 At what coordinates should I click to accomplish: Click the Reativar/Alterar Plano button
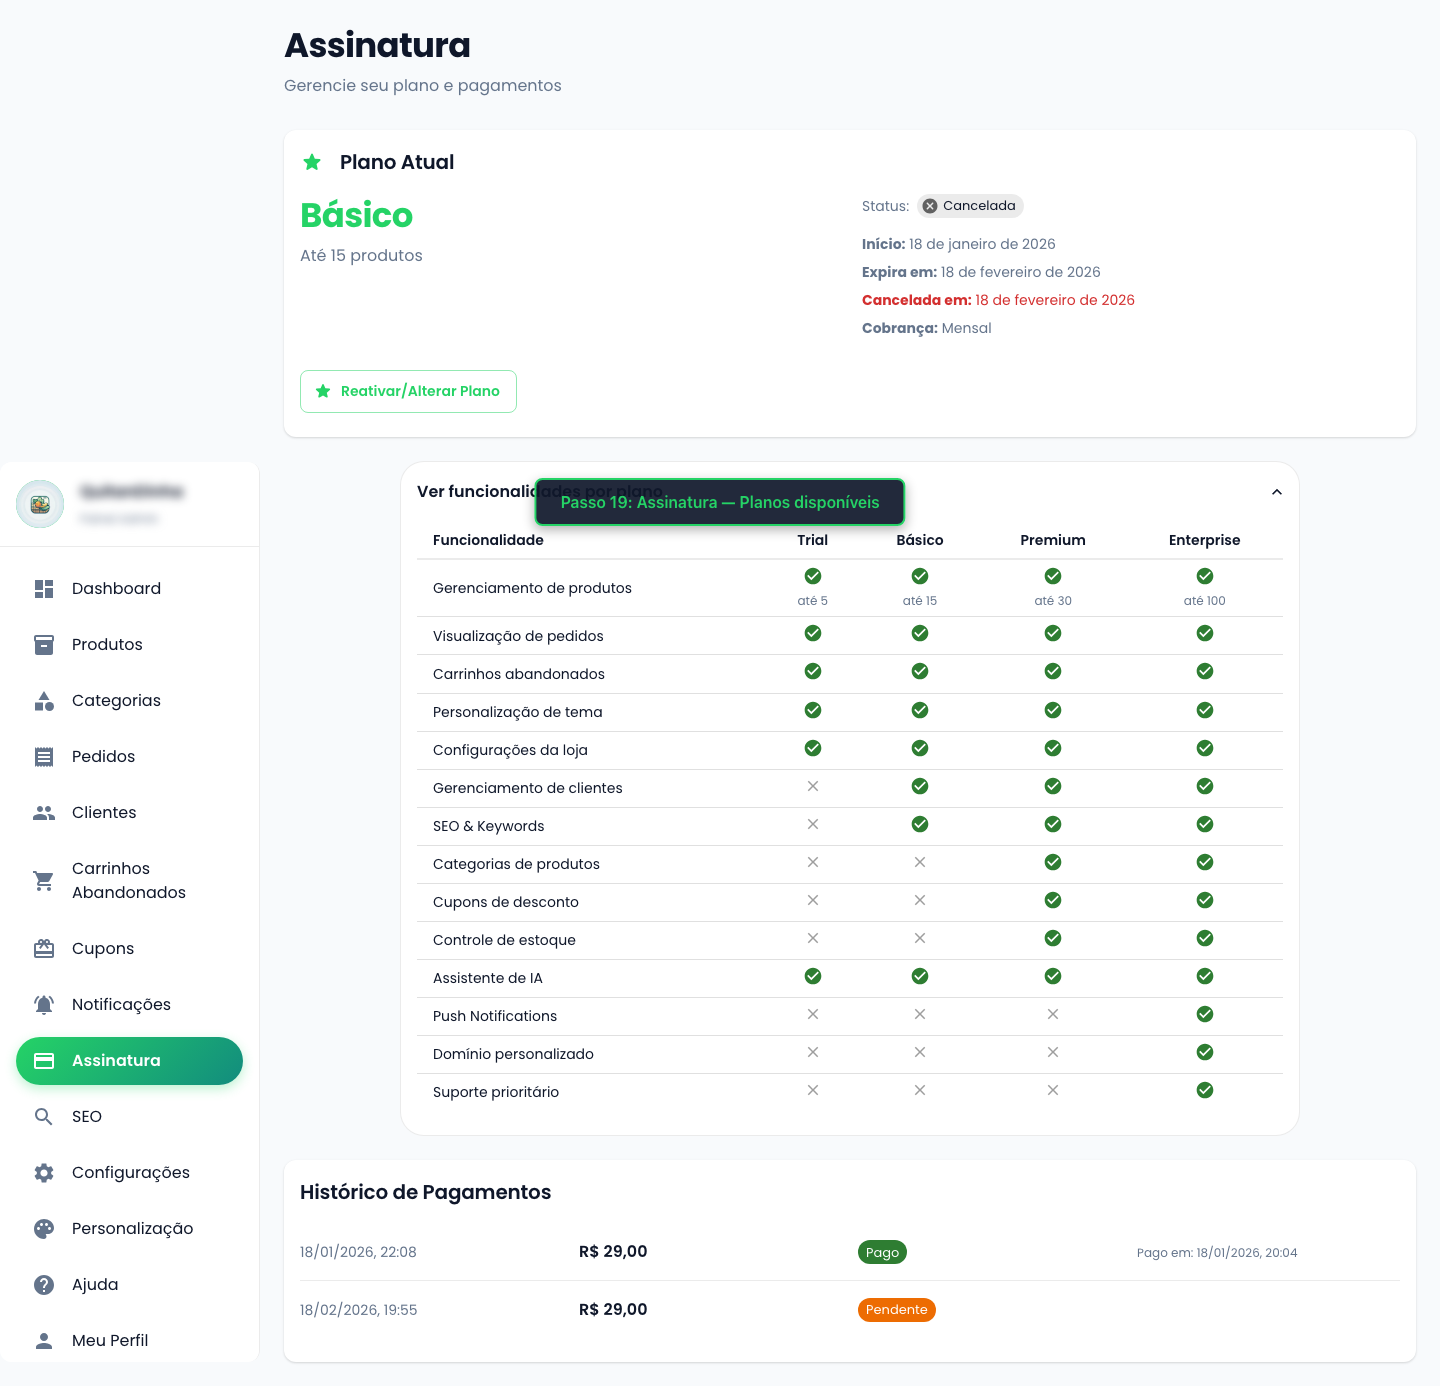pos(408,392)
